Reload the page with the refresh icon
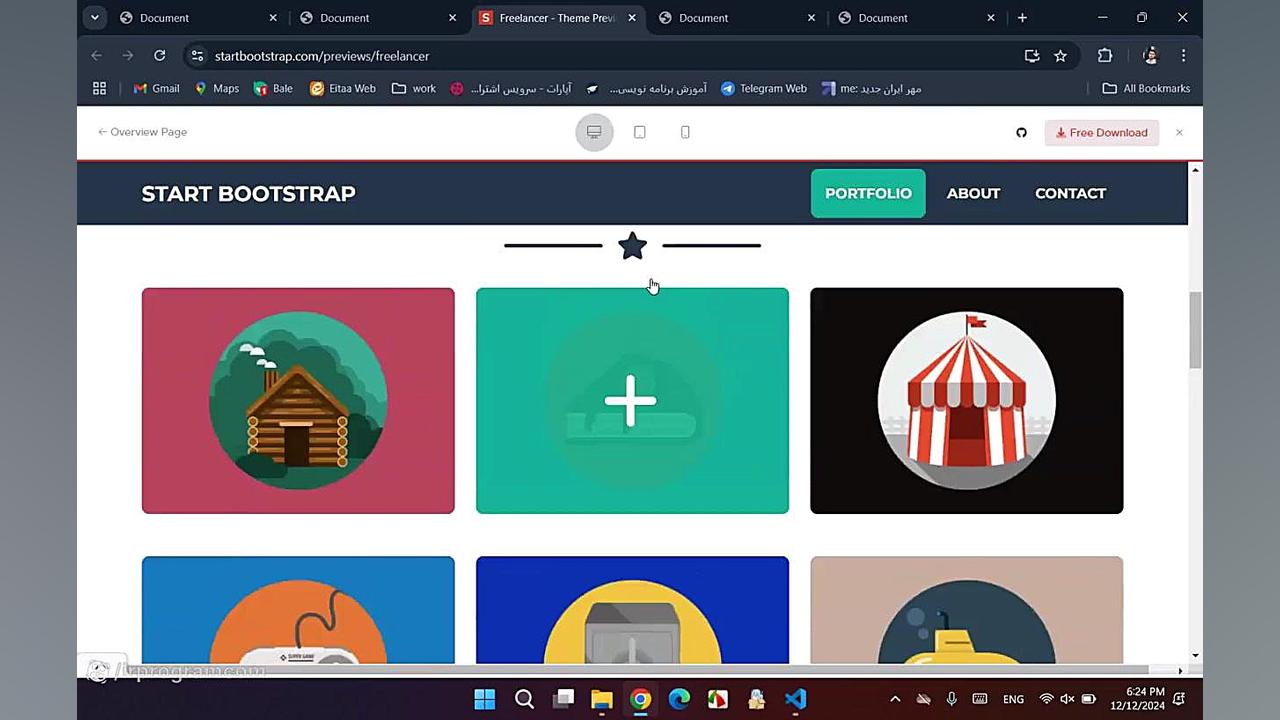This screenshot has width=1280, height=720. [159, 56]
